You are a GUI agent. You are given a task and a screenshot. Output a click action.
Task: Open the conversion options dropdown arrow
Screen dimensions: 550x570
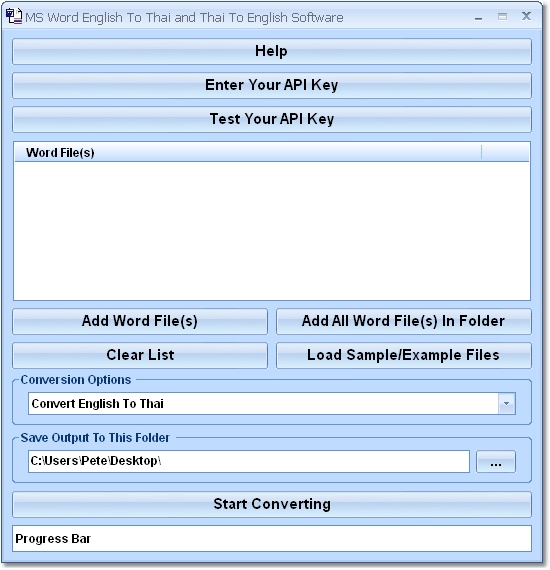coord(506,404)
